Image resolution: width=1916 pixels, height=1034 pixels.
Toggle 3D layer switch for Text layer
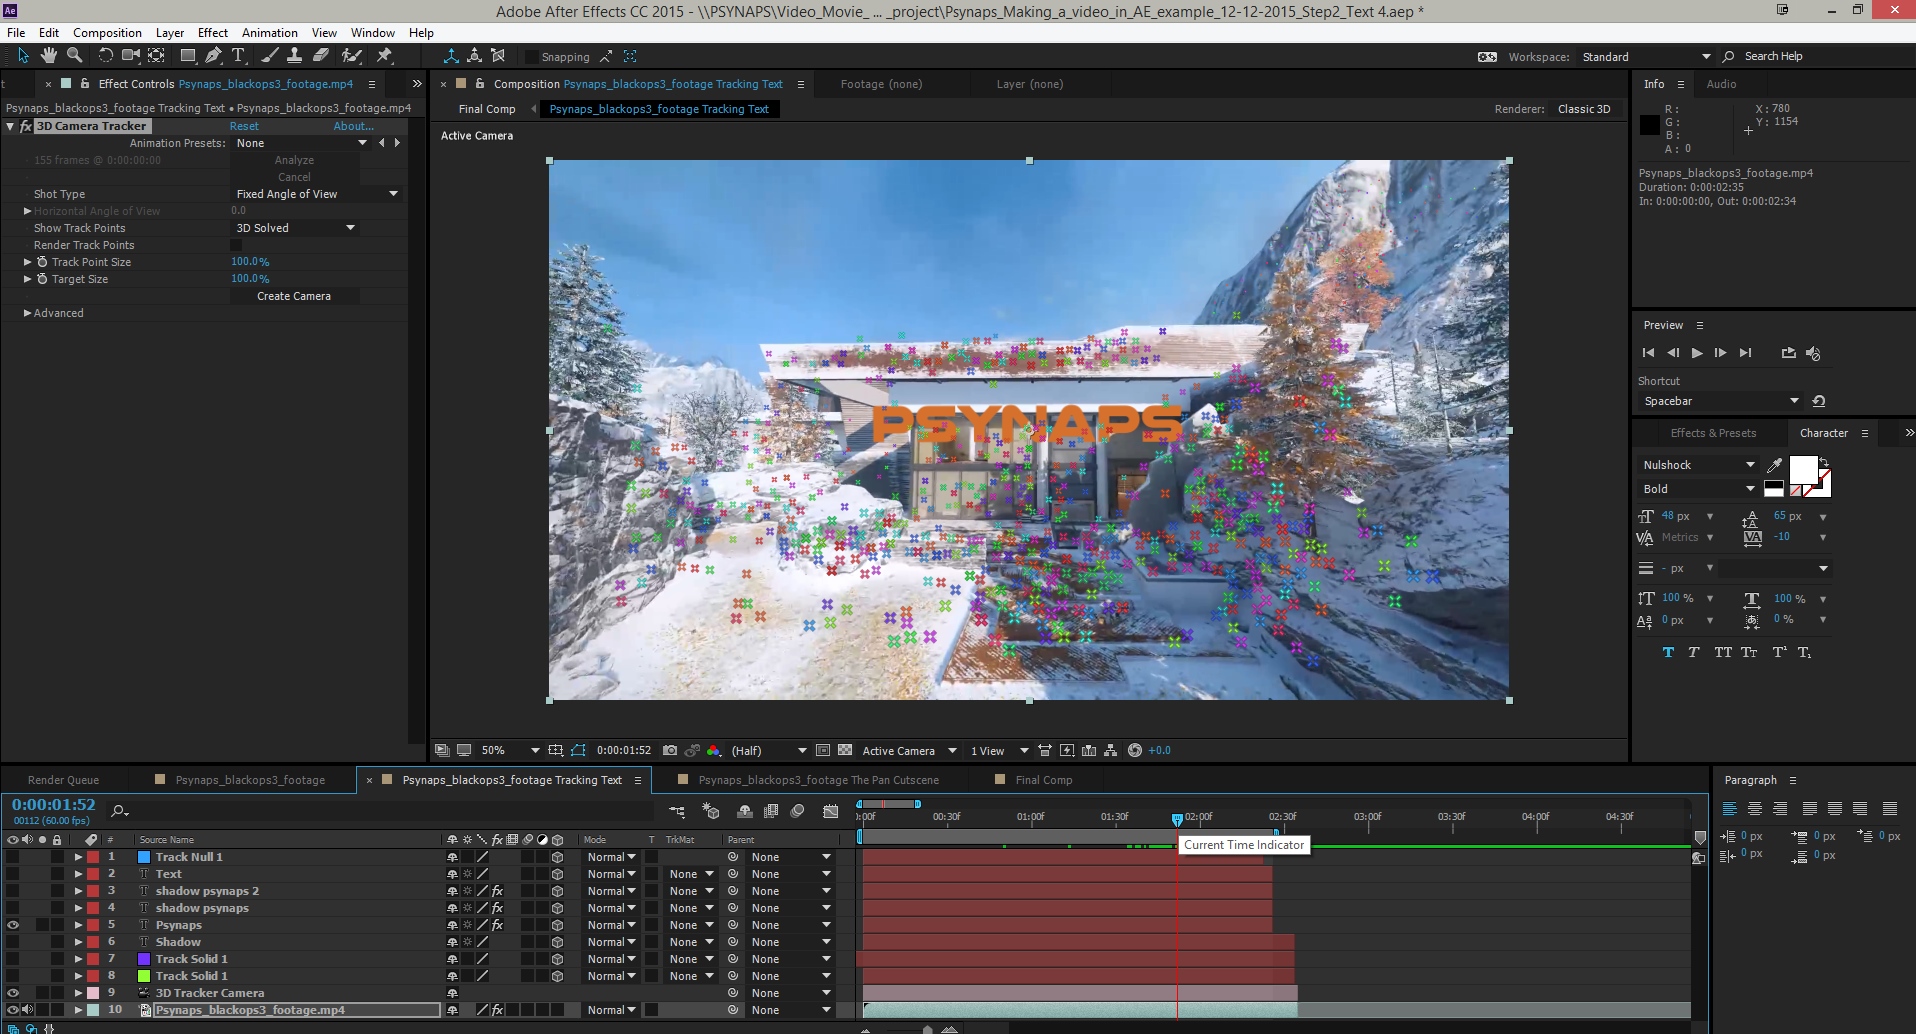(x=557, y=874)
